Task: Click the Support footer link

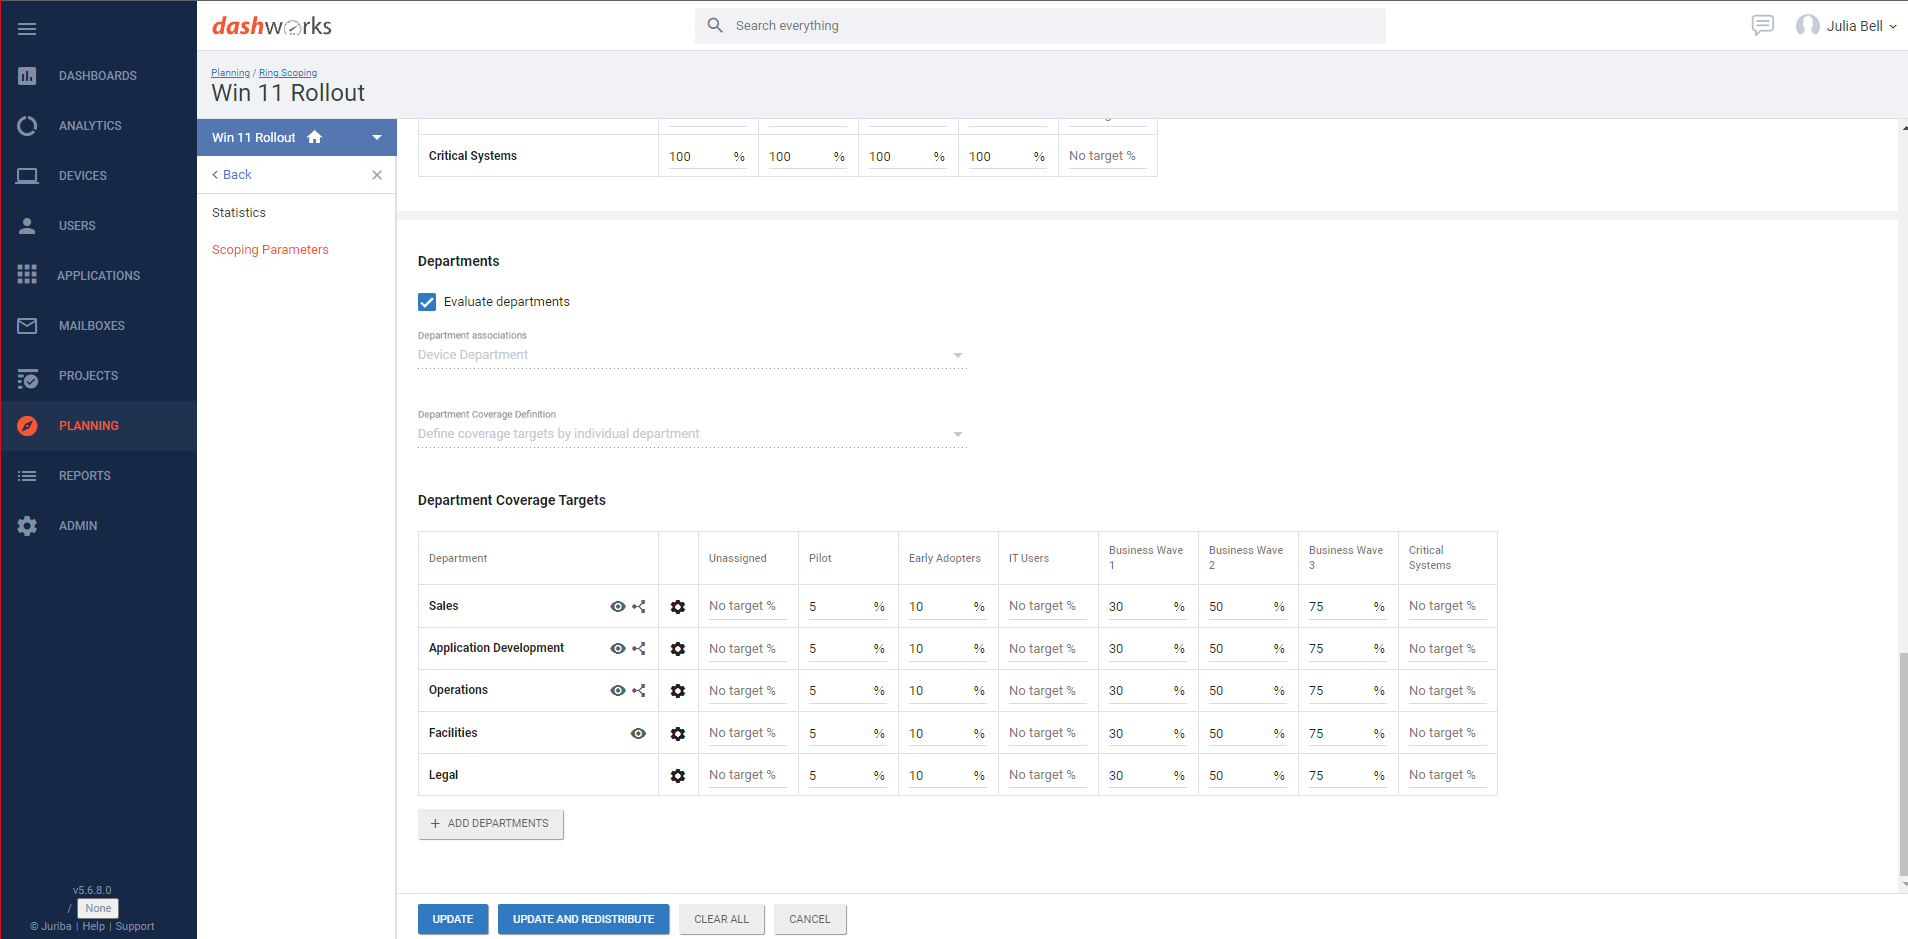Action: 135,927
